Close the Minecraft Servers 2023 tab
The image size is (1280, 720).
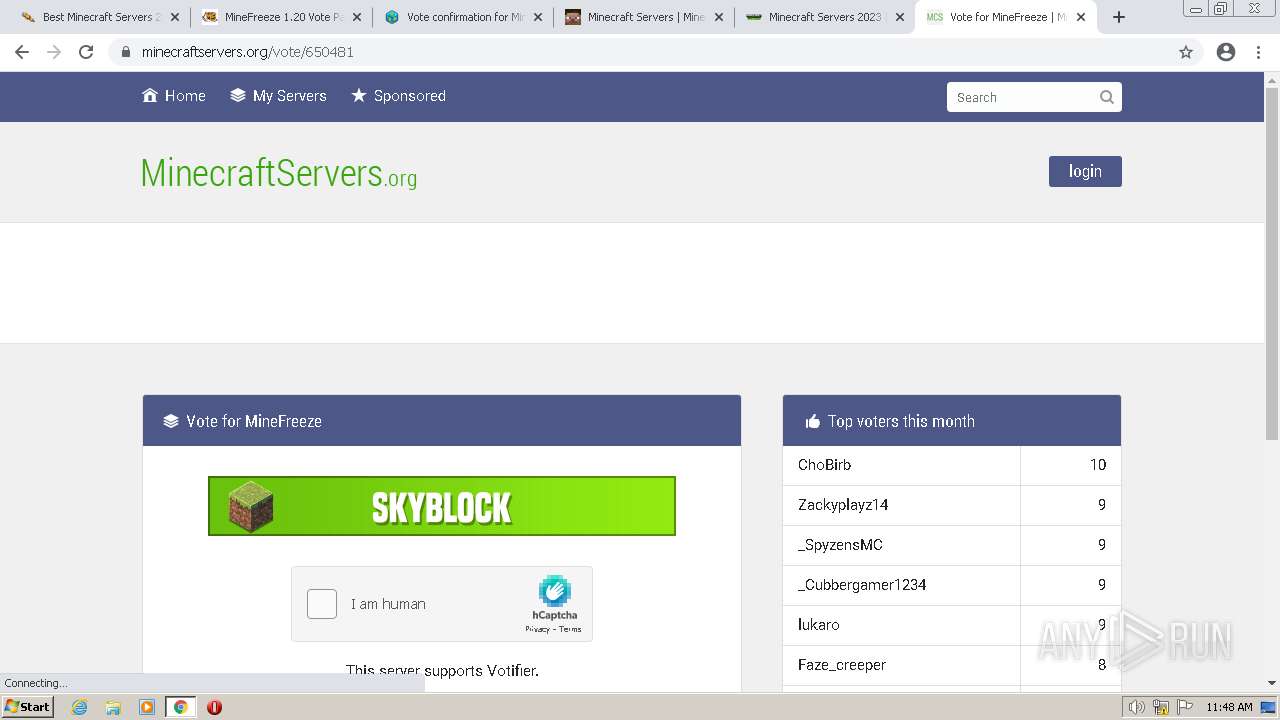pos(900,17)
